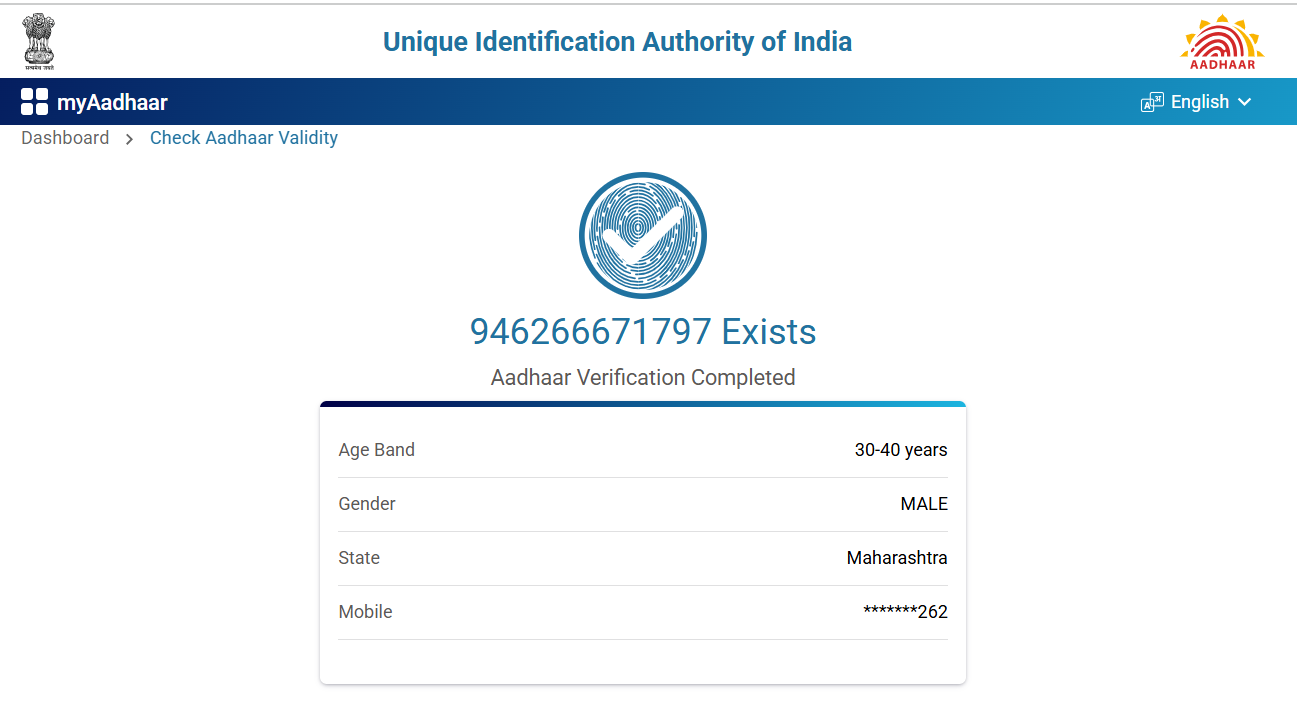The height and width of the screenshot is (712, 1297).
Task: Select the 30-40 years value
Action: click(x=900, y=450)
